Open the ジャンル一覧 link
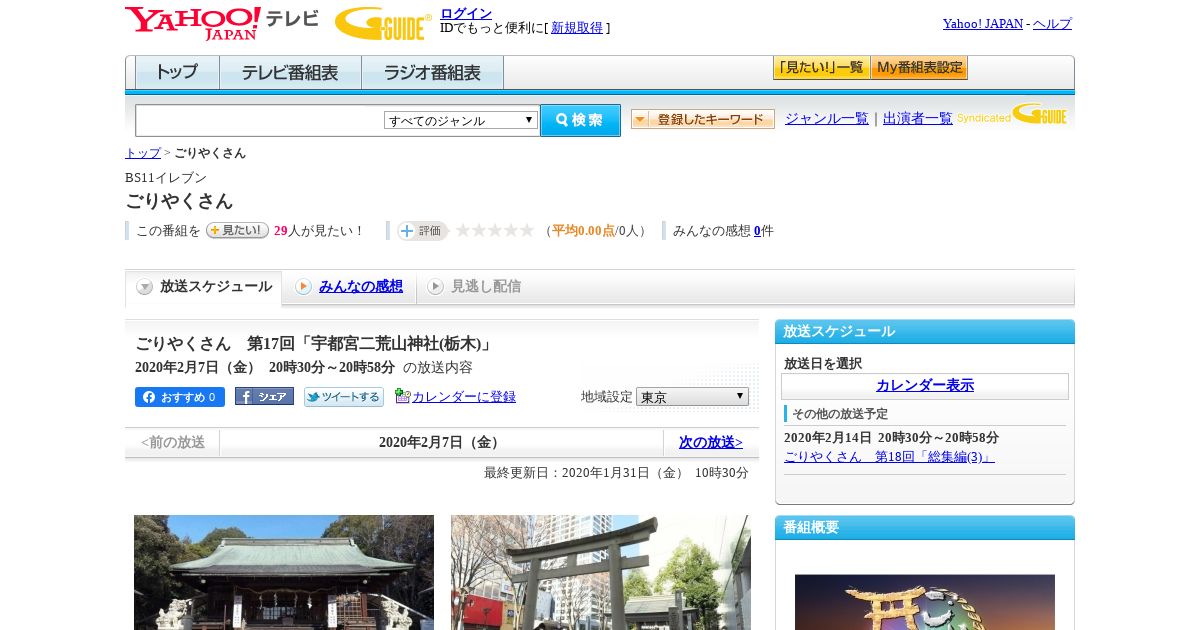1200x630 pixels. 827,118
